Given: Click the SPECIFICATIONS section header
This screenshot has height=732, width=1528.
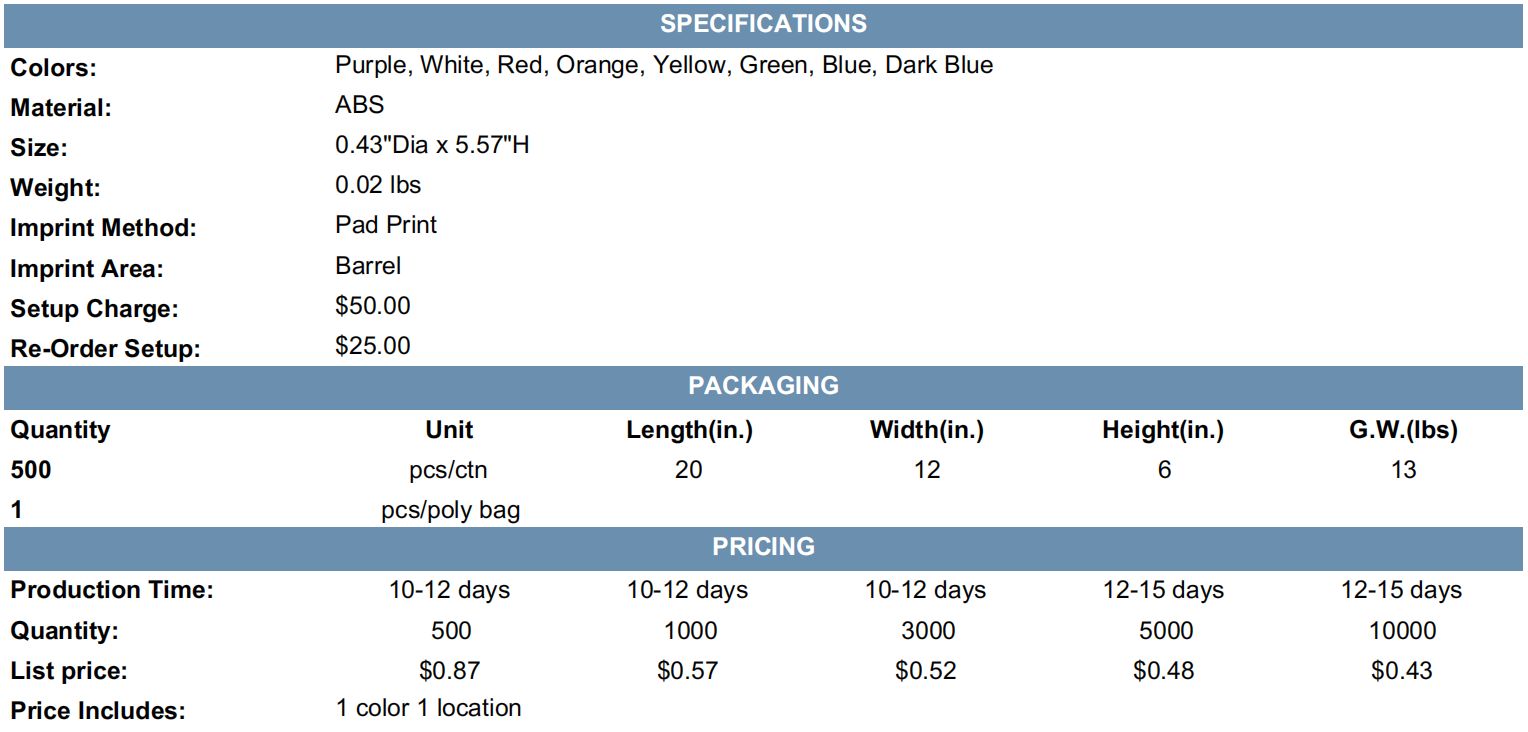Looking at the screenshot, I should pos(764,24).
